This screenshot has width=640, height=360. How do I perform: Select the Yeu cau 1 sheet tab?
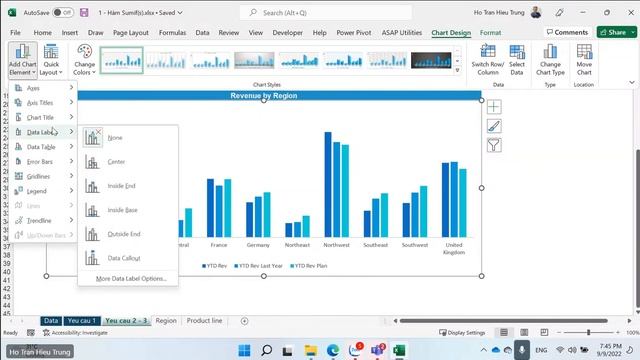pos(82,321)
